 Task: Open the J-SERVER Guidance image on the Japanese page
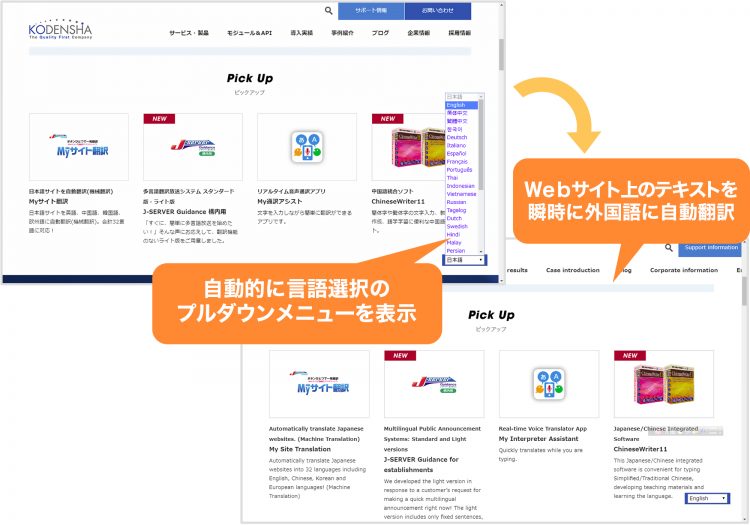tap(193, 147)
